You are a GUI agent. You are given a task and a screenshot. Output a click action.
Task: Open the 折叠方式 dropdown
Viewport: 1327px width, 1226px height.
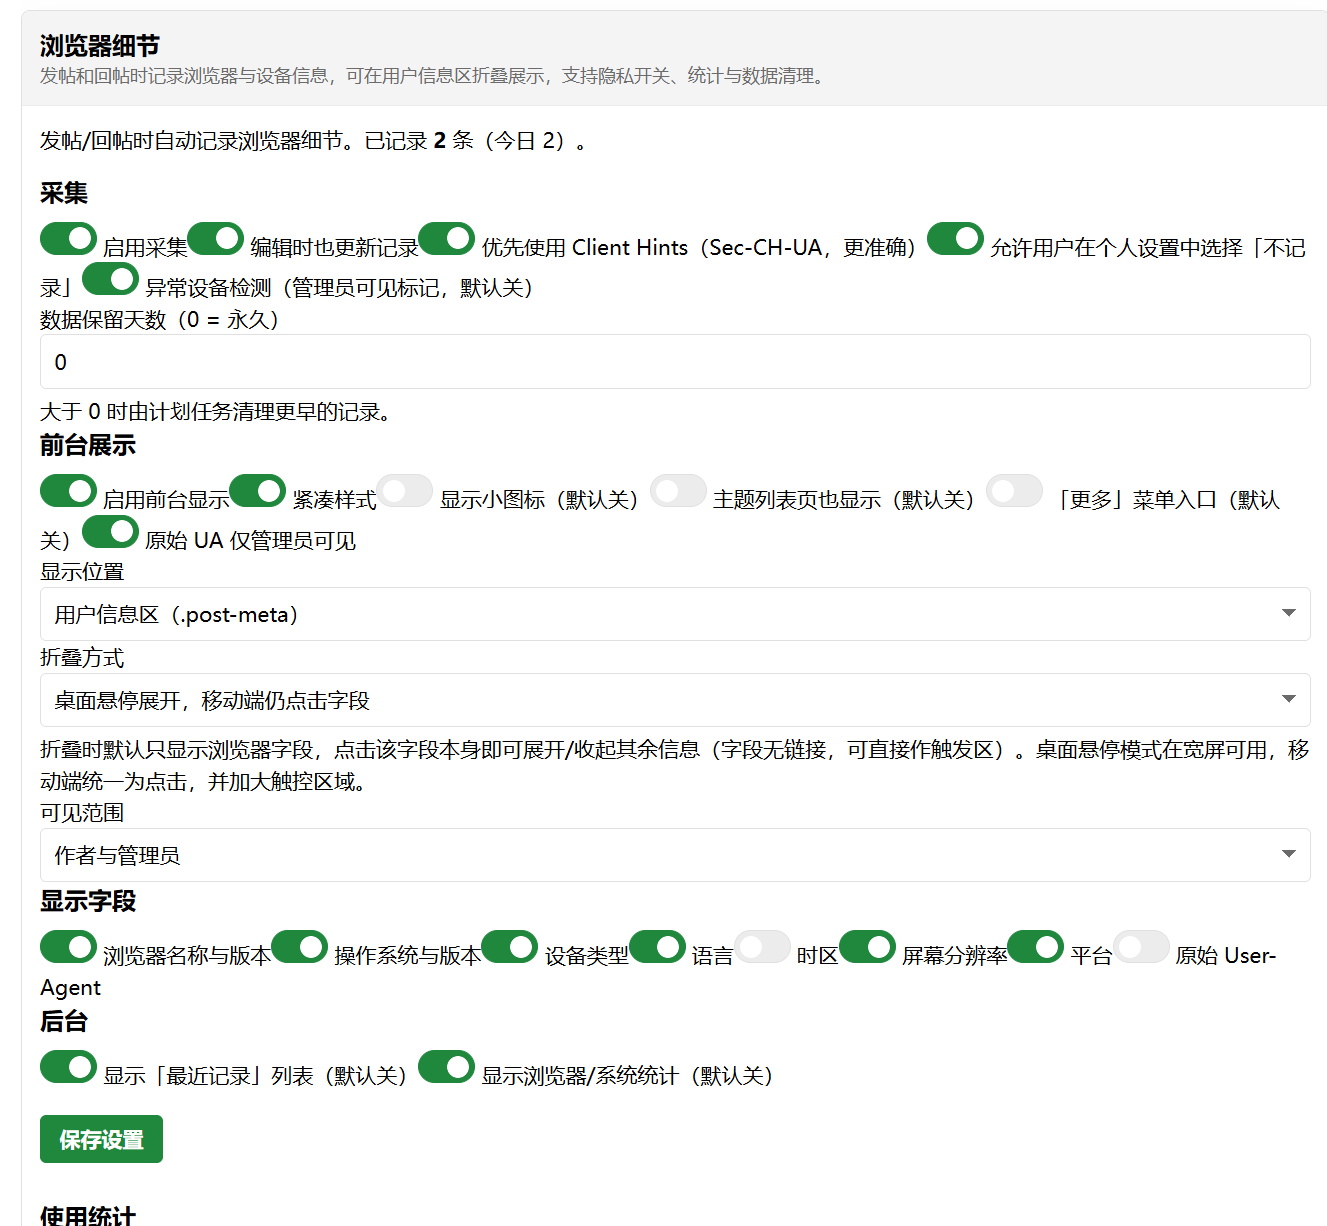tap(675, 700)
